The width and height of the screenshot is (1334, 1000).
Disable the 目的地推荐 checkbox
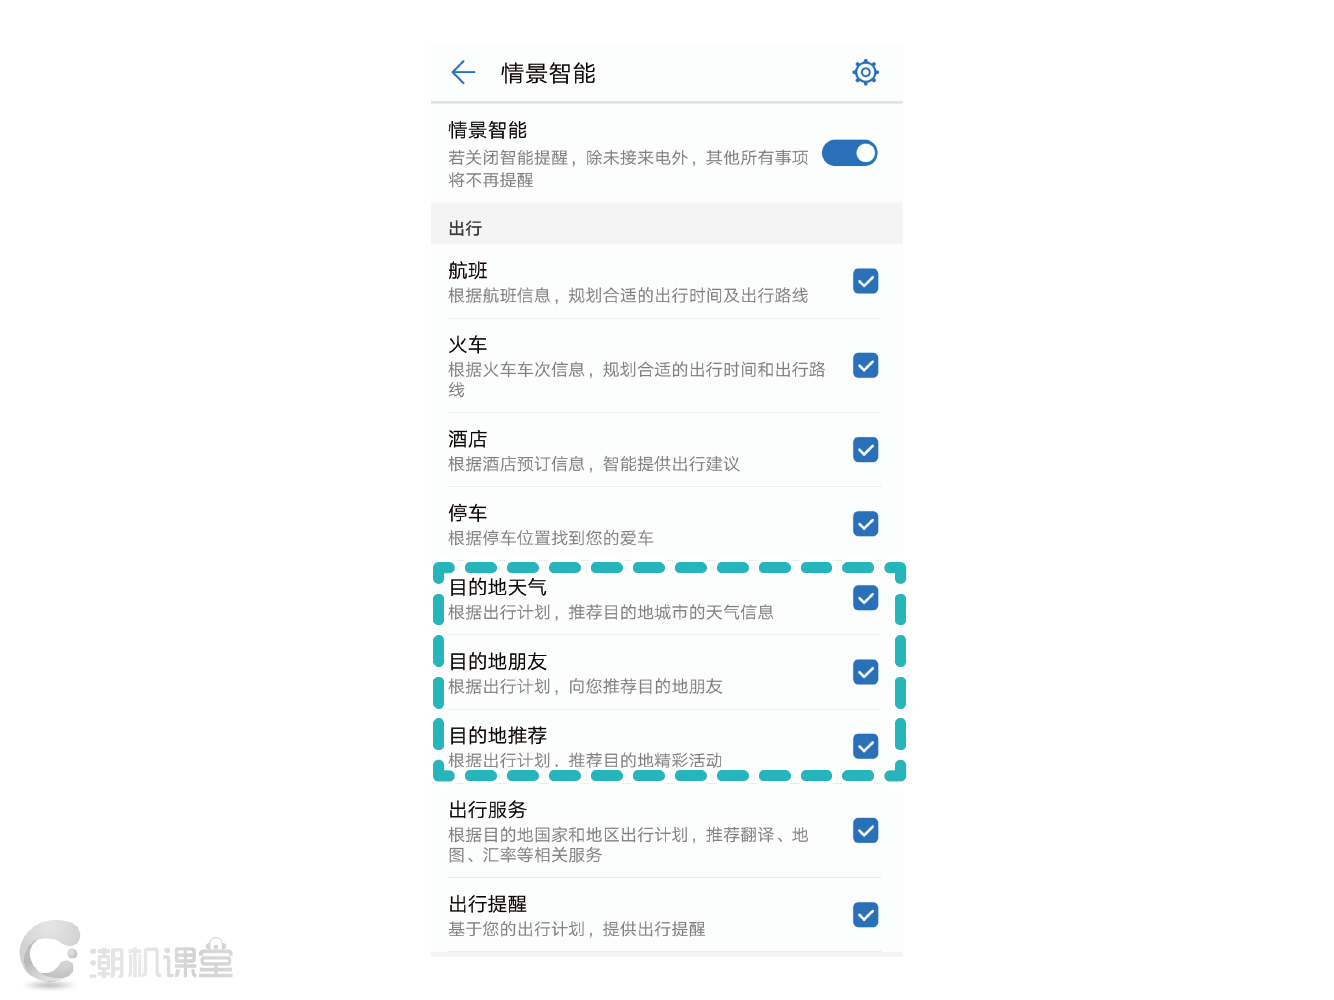865,746
